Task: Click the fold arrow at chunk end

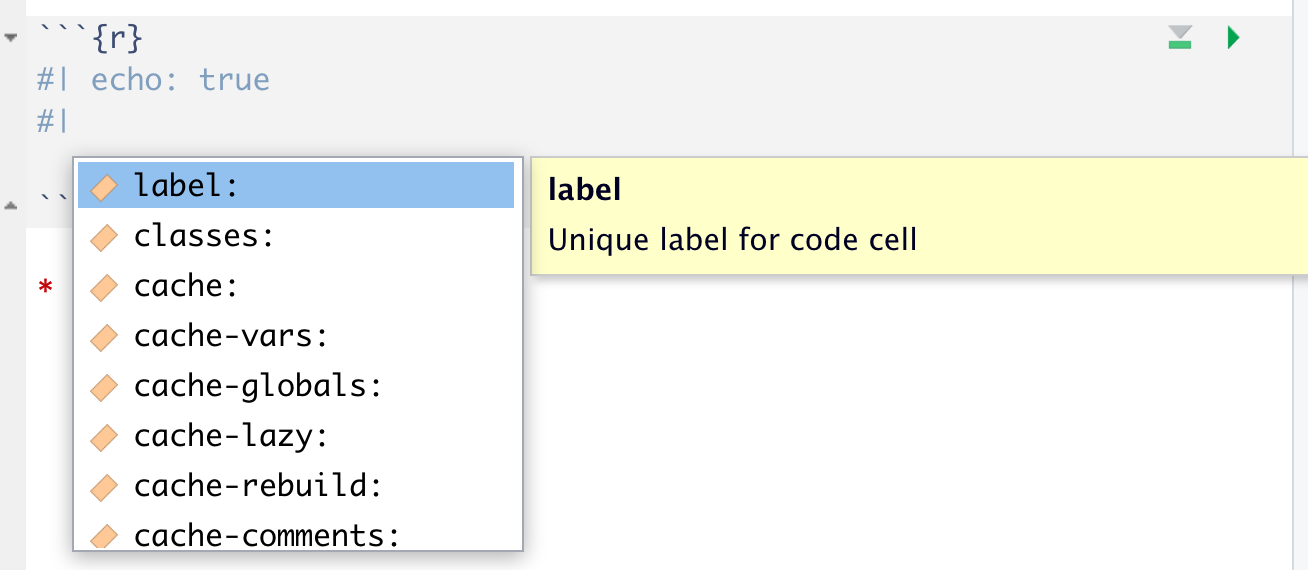Action: [10, 204]
